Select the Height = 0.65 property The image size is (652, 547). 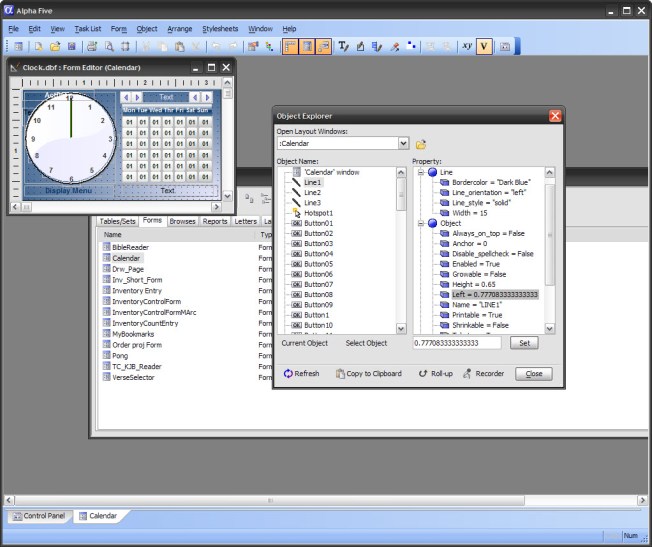click(474, 285)
